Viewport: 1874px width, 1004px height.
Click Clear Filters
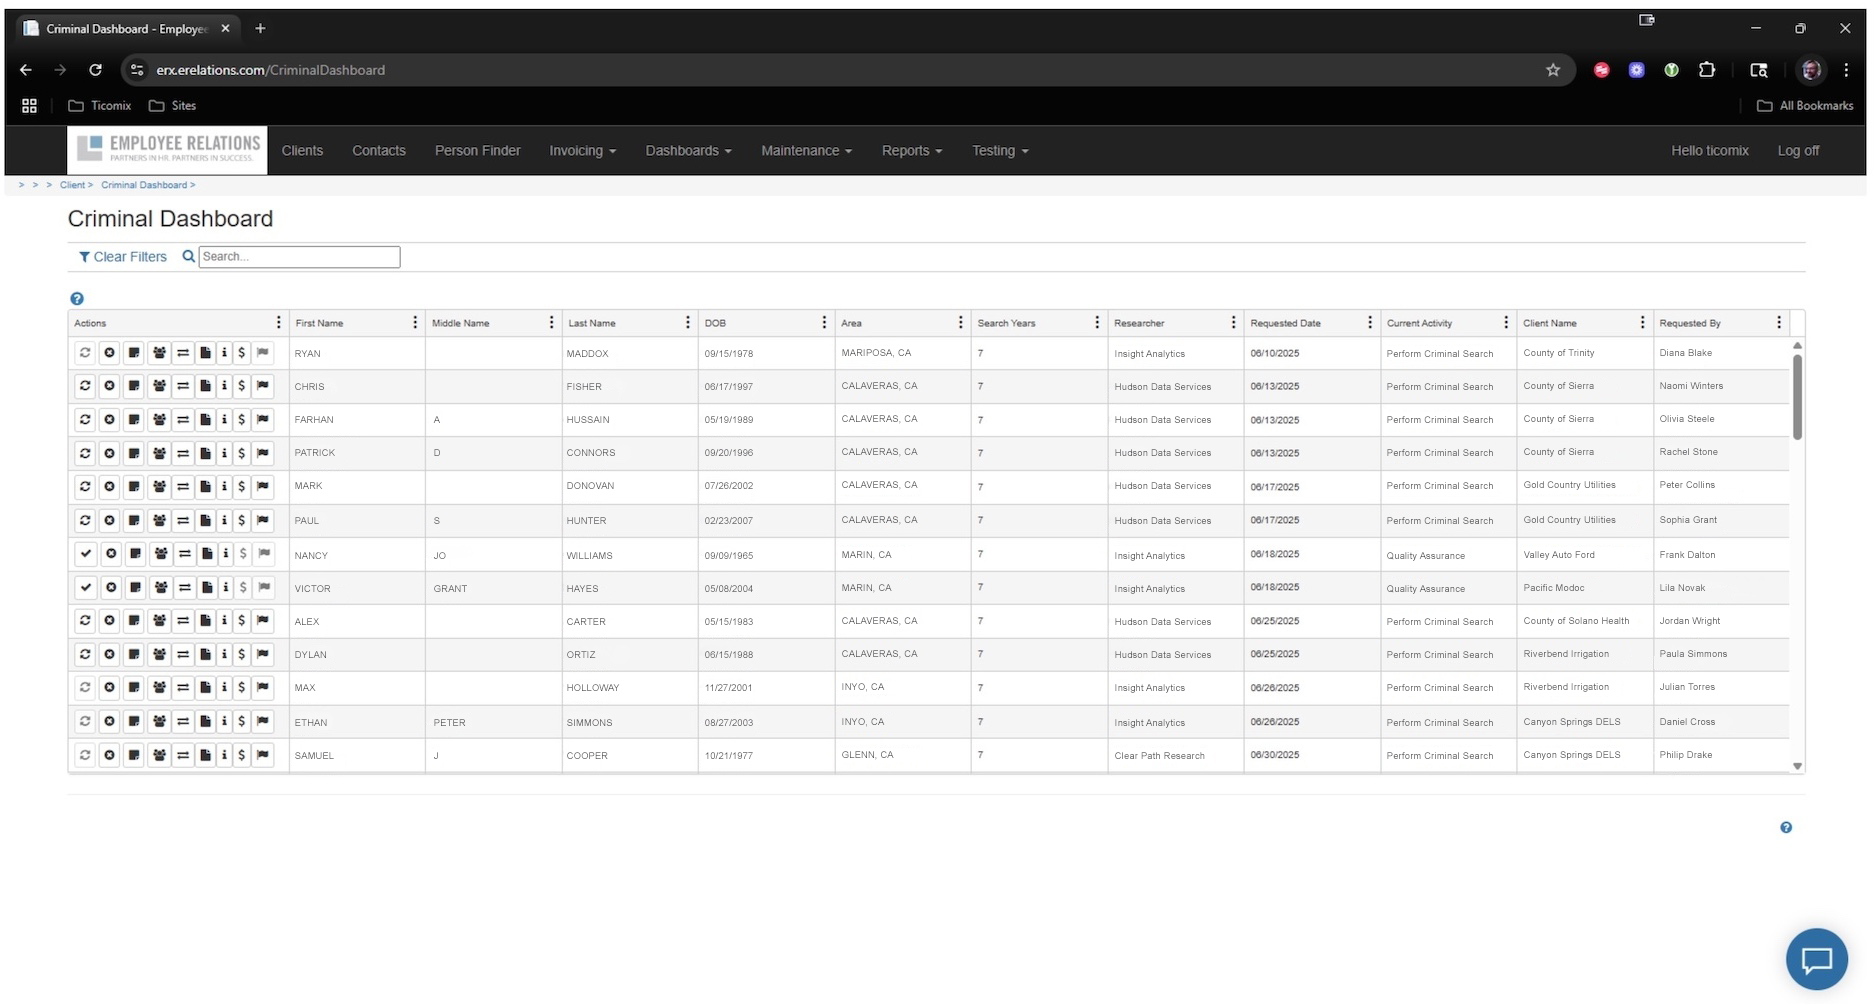(123, 257)
